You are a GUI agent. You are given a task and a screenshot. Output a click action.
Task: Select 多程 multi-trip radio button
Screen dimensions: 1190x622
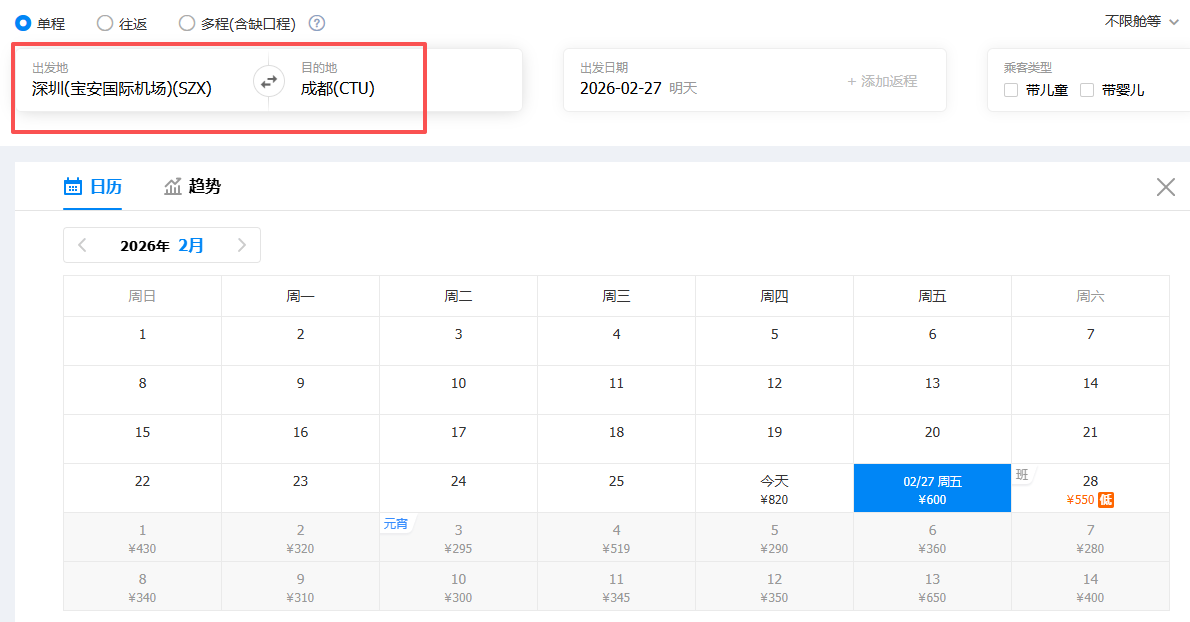[x=187, y=23]
